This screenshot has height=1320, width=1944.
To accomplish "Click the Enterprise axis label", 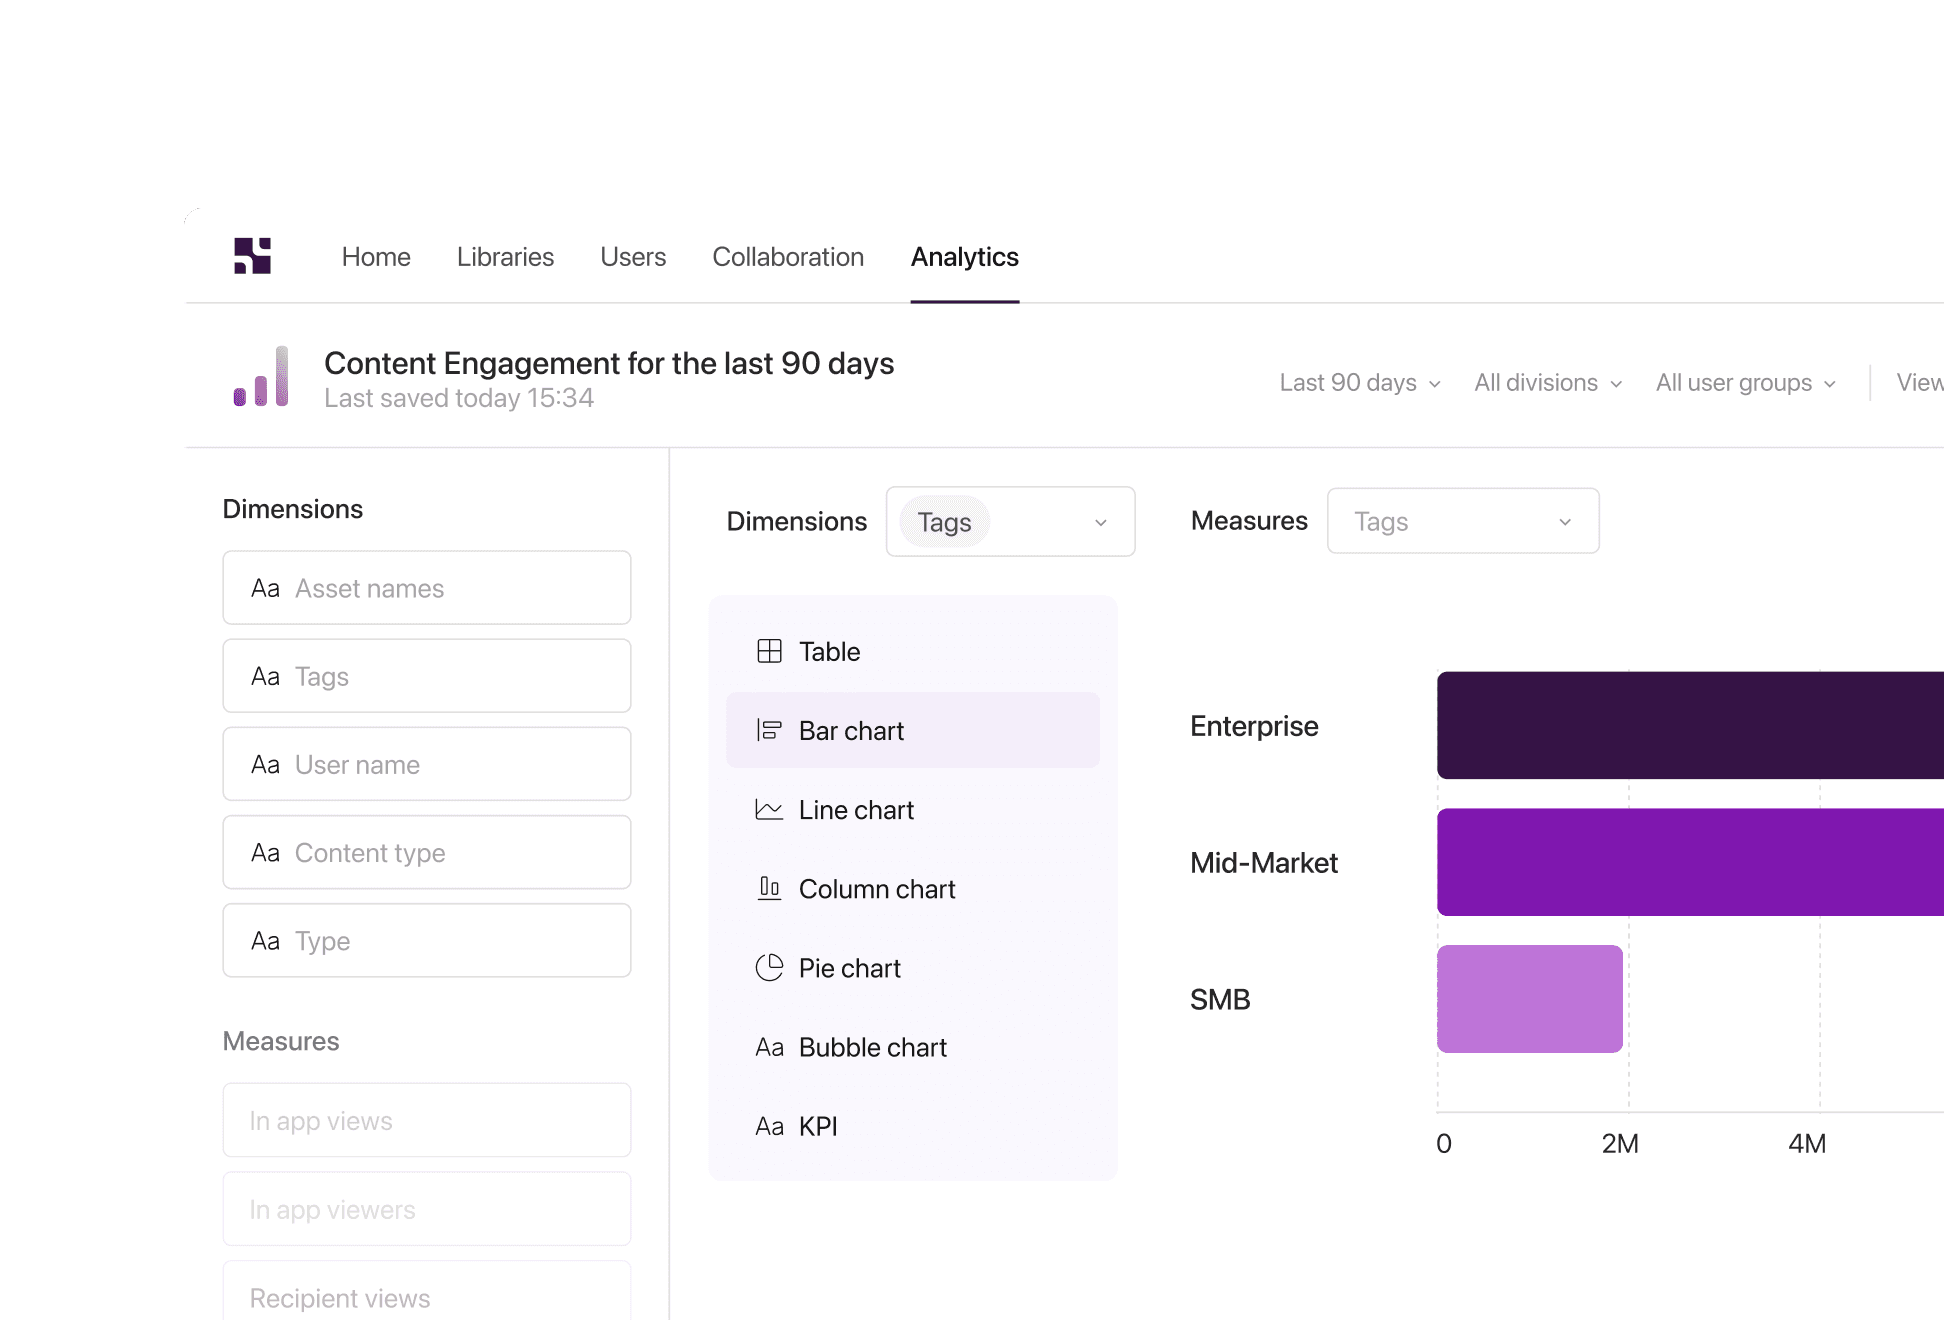I will [1254, 726].
